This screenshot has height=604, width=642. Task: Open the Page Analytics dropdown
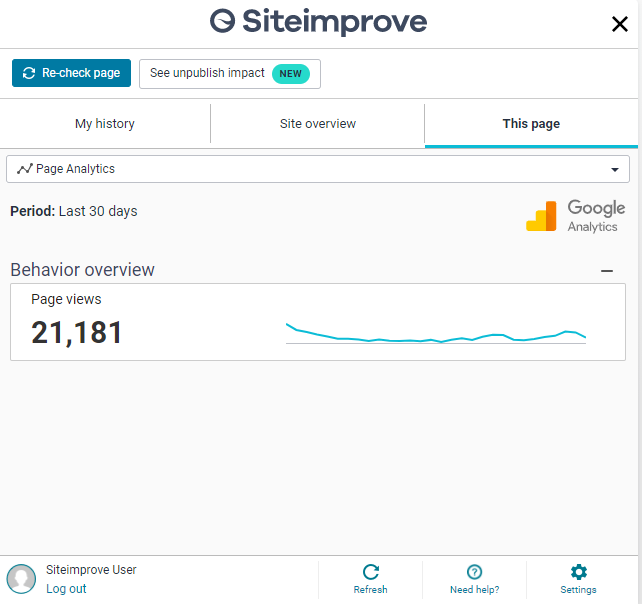[318, 169]
